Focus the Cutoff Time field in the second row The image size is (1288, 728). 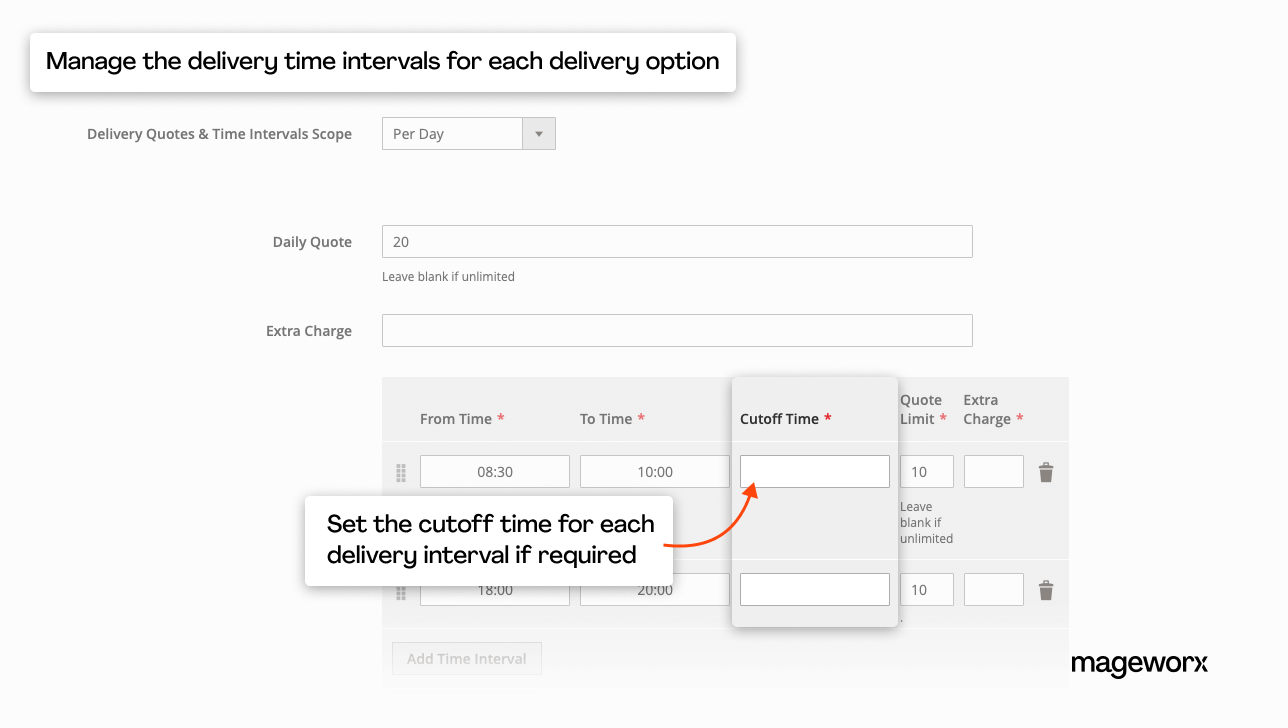[814, 590]
